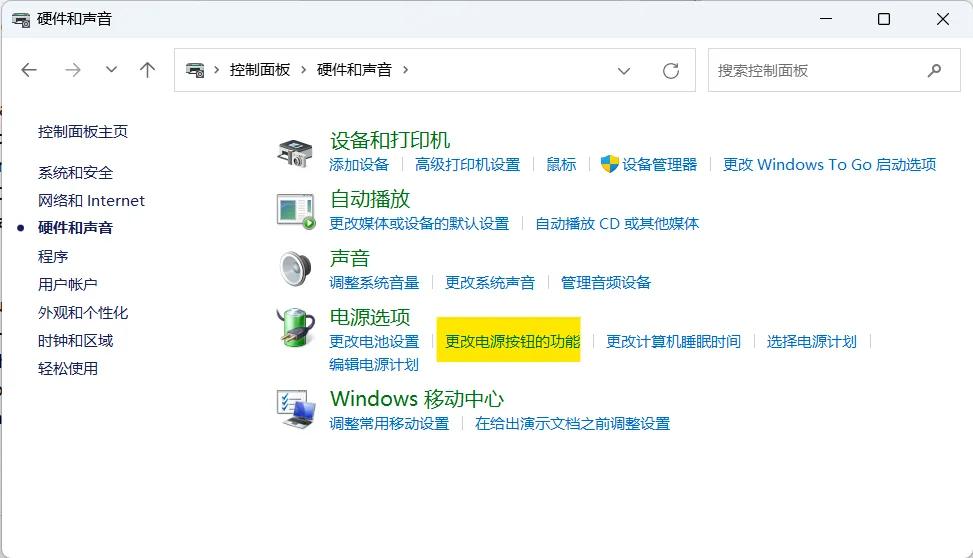Click the Power Options battery icon
Viewport: 973px width, 558px height.
tap(296, 327)
